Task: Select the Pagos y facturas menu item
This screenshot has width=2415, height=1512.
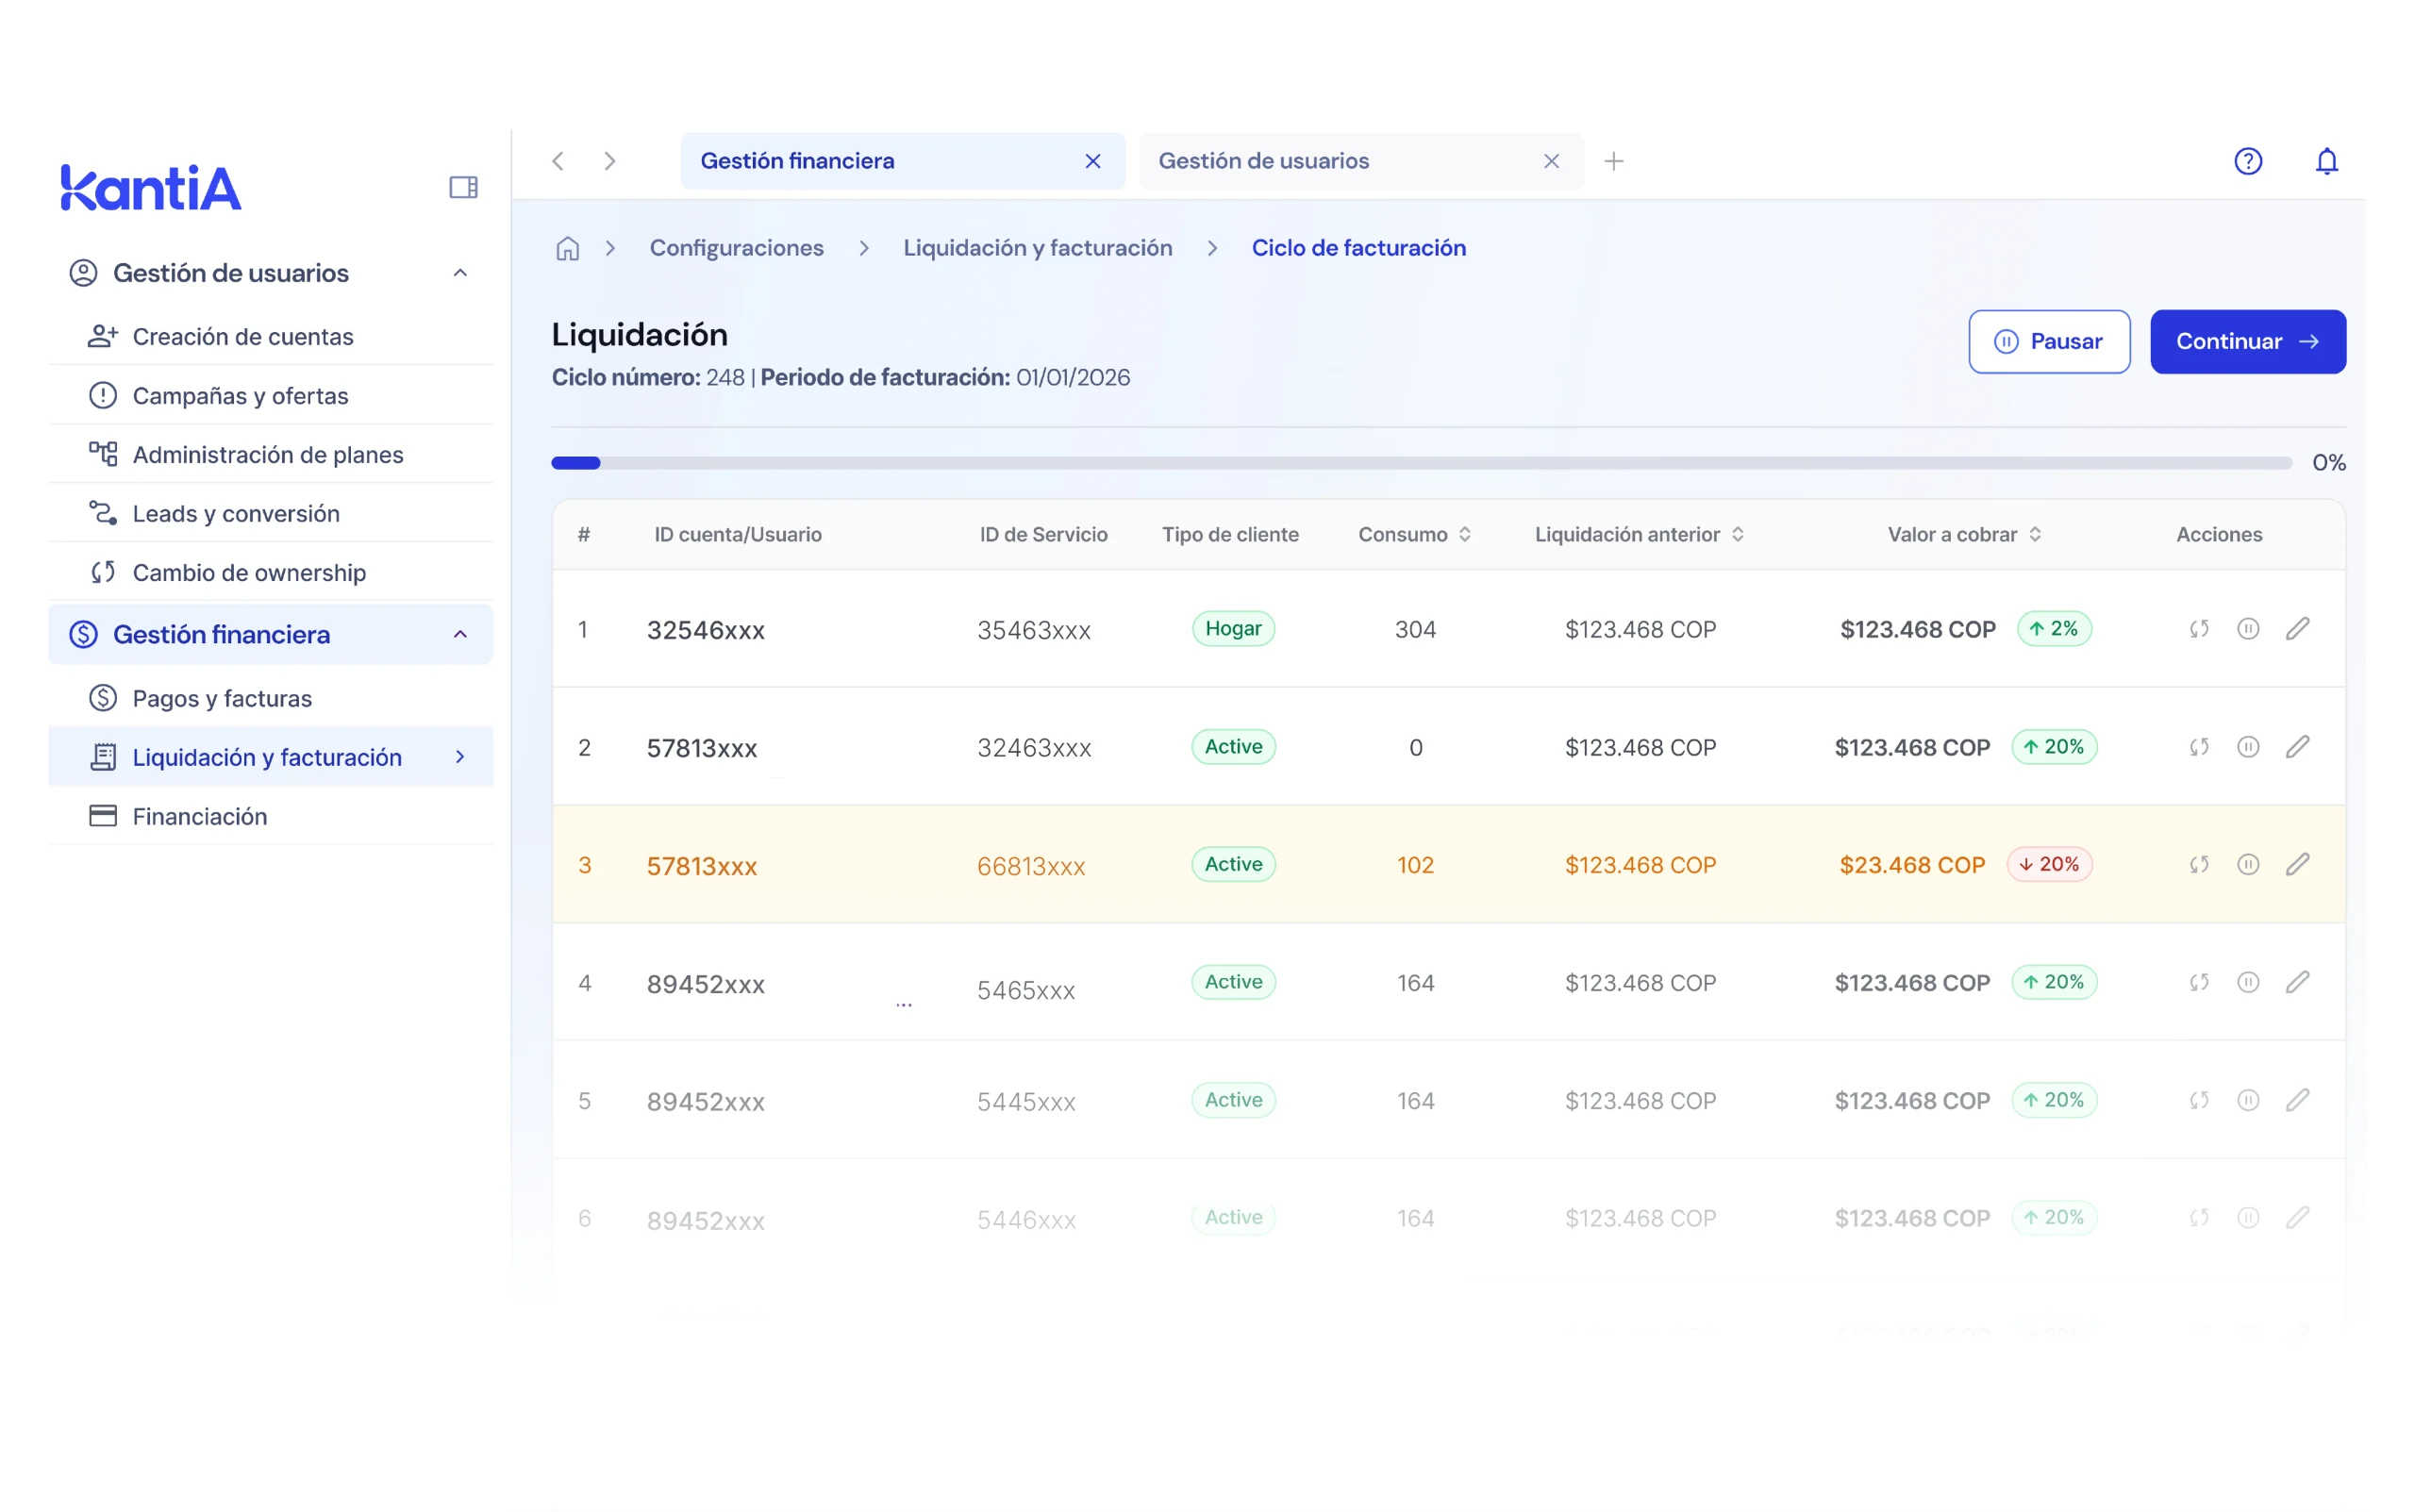Action: click(222, 698)
